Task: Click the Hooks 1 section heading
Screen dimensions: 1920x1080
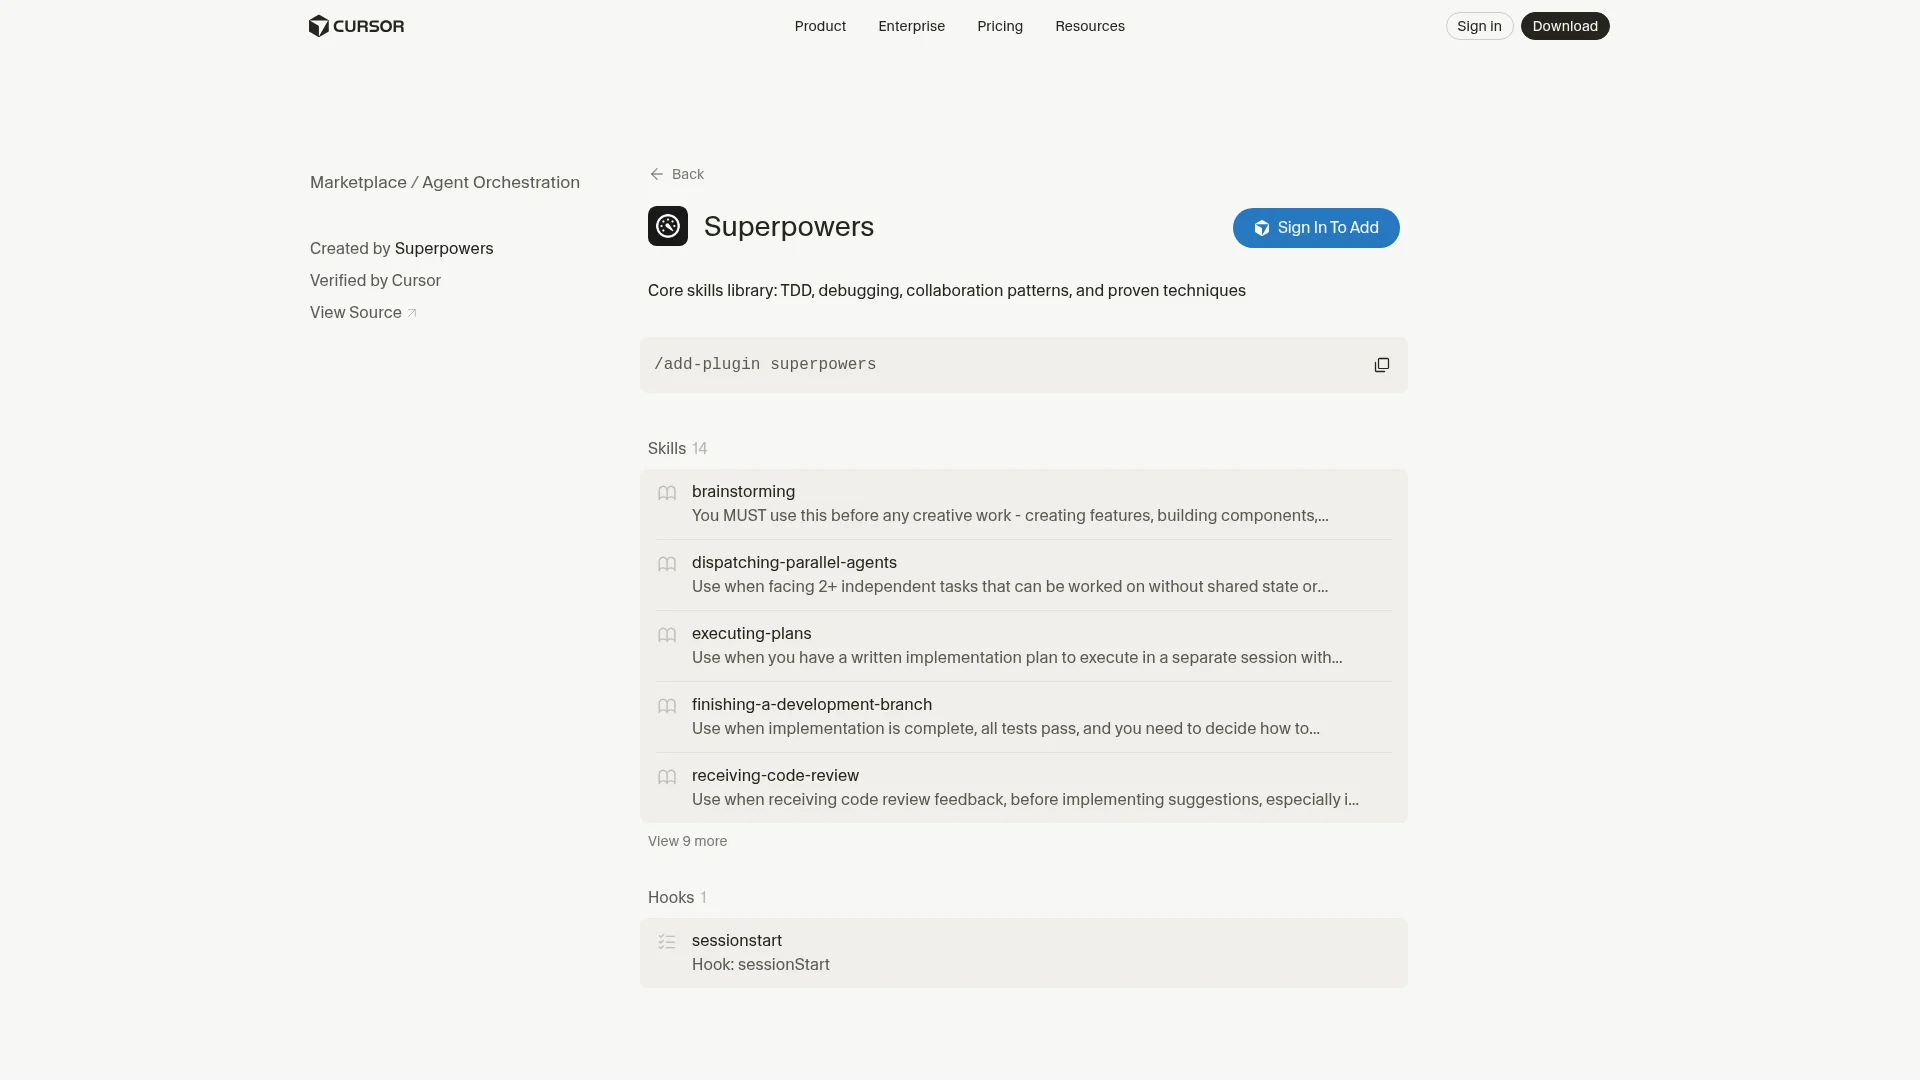Action: pos(677,897)
